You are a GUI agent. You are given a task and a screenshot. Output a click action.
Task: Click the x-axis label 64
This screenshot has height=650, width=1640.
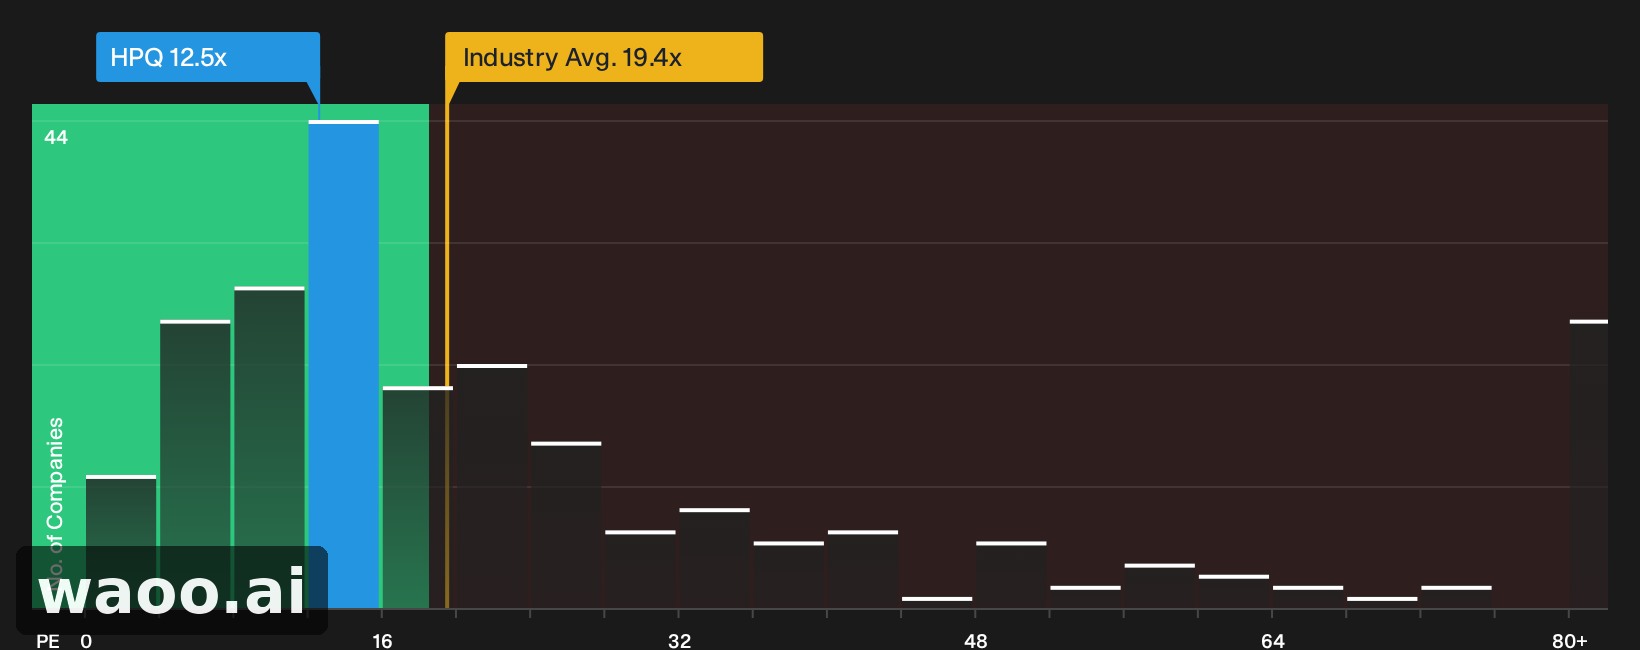(1273, 640)
